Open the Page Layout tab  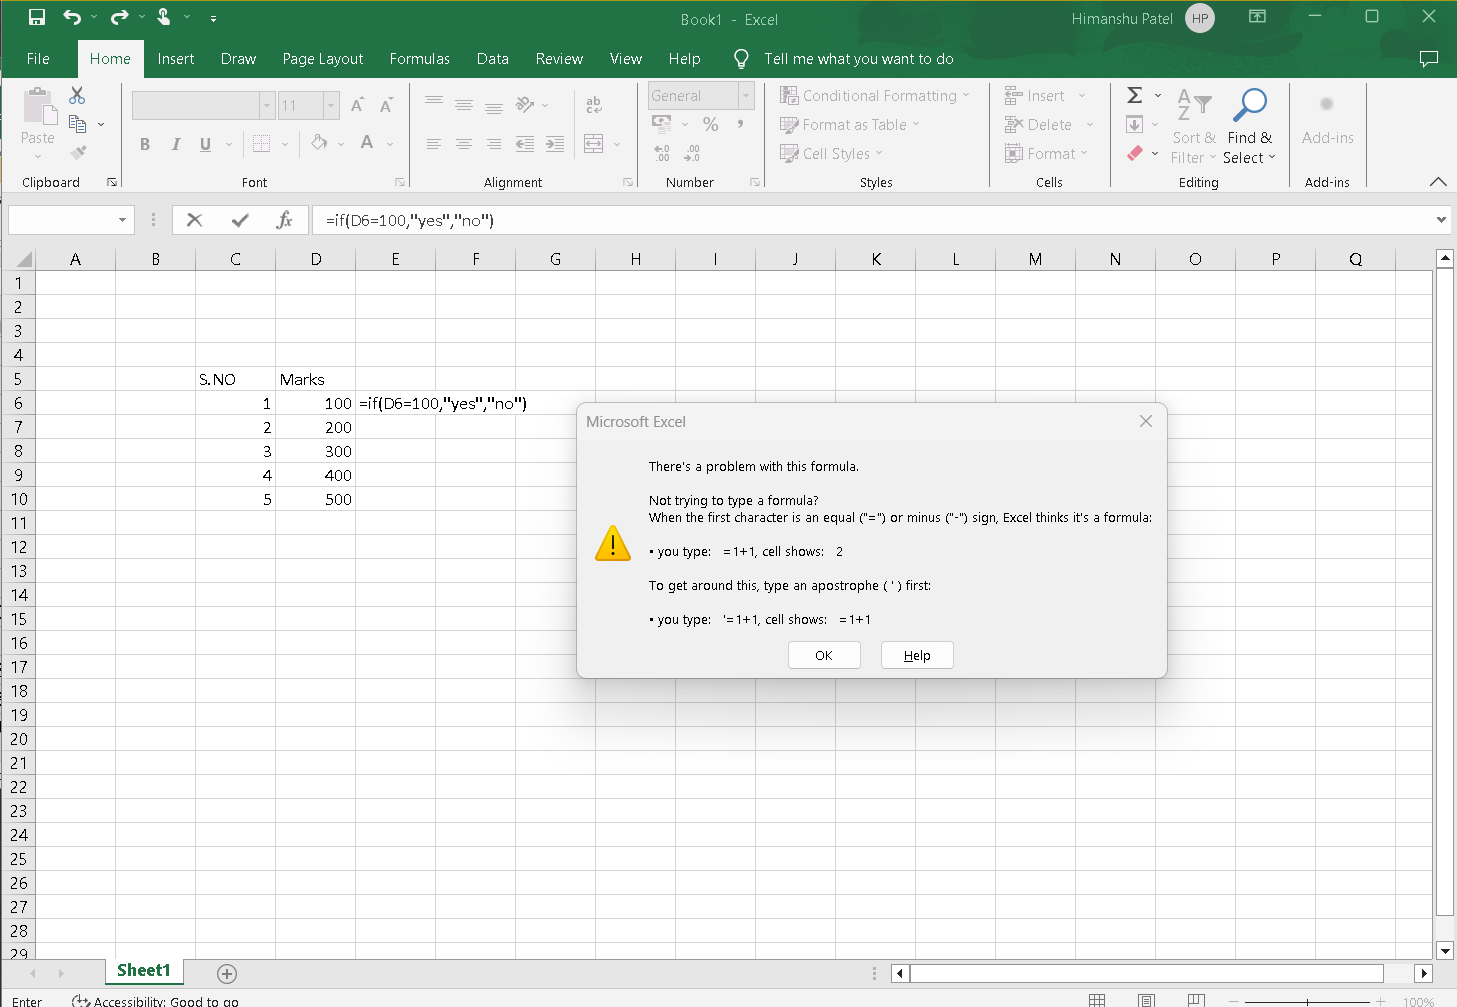click(322, 59)
